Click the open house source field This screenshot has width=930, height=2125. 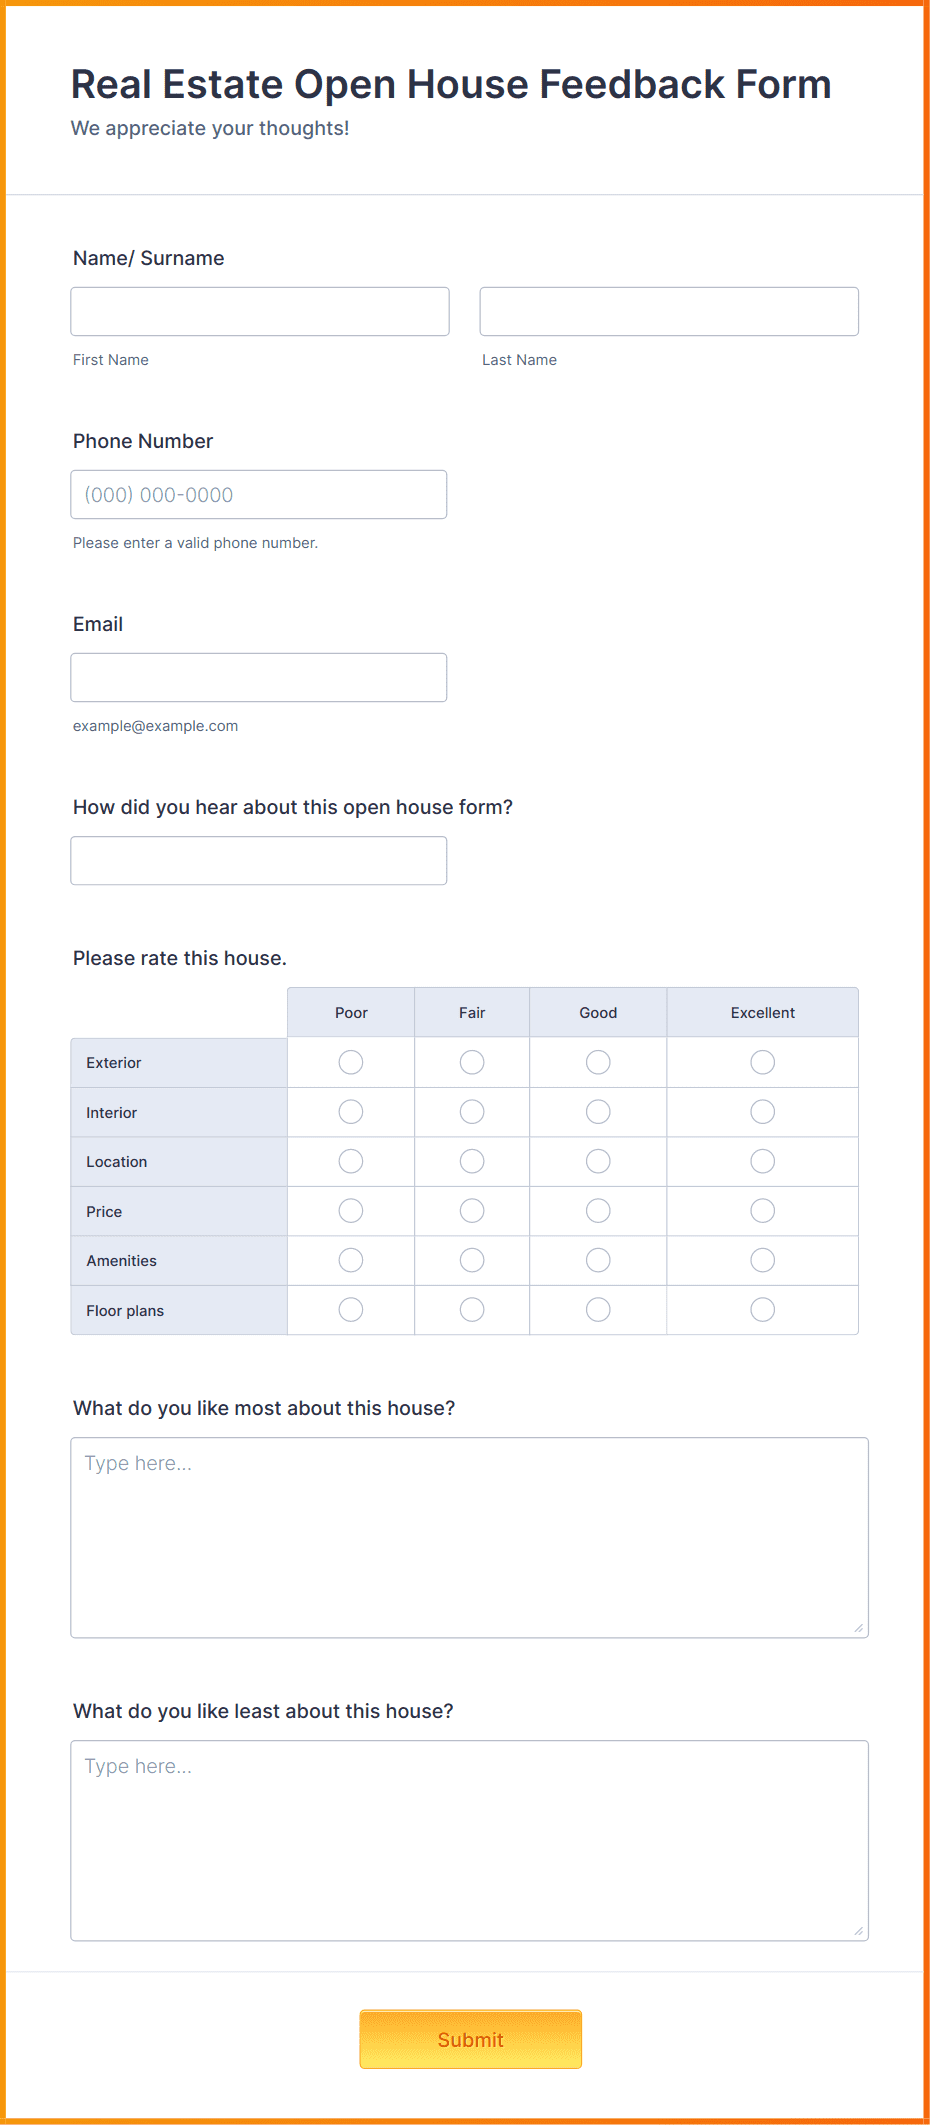[258, 860]
